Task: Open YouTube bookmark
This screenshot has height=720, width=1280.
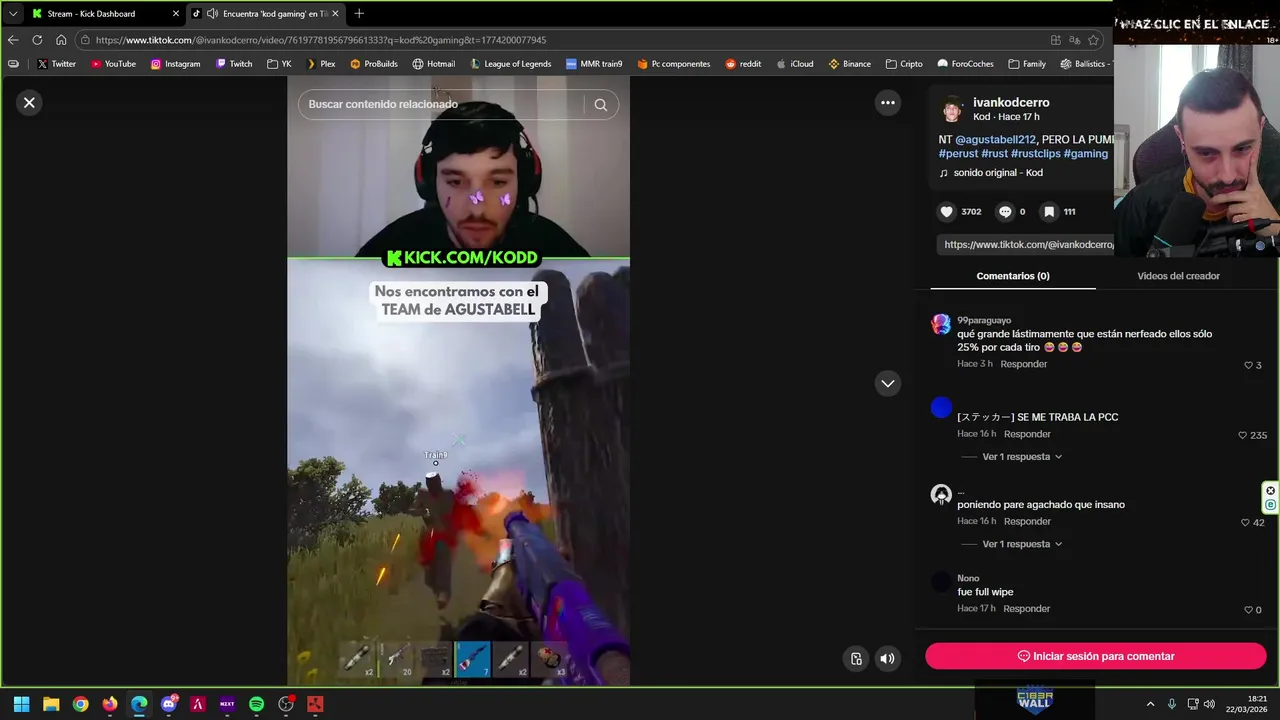Action: coord(113,64)
